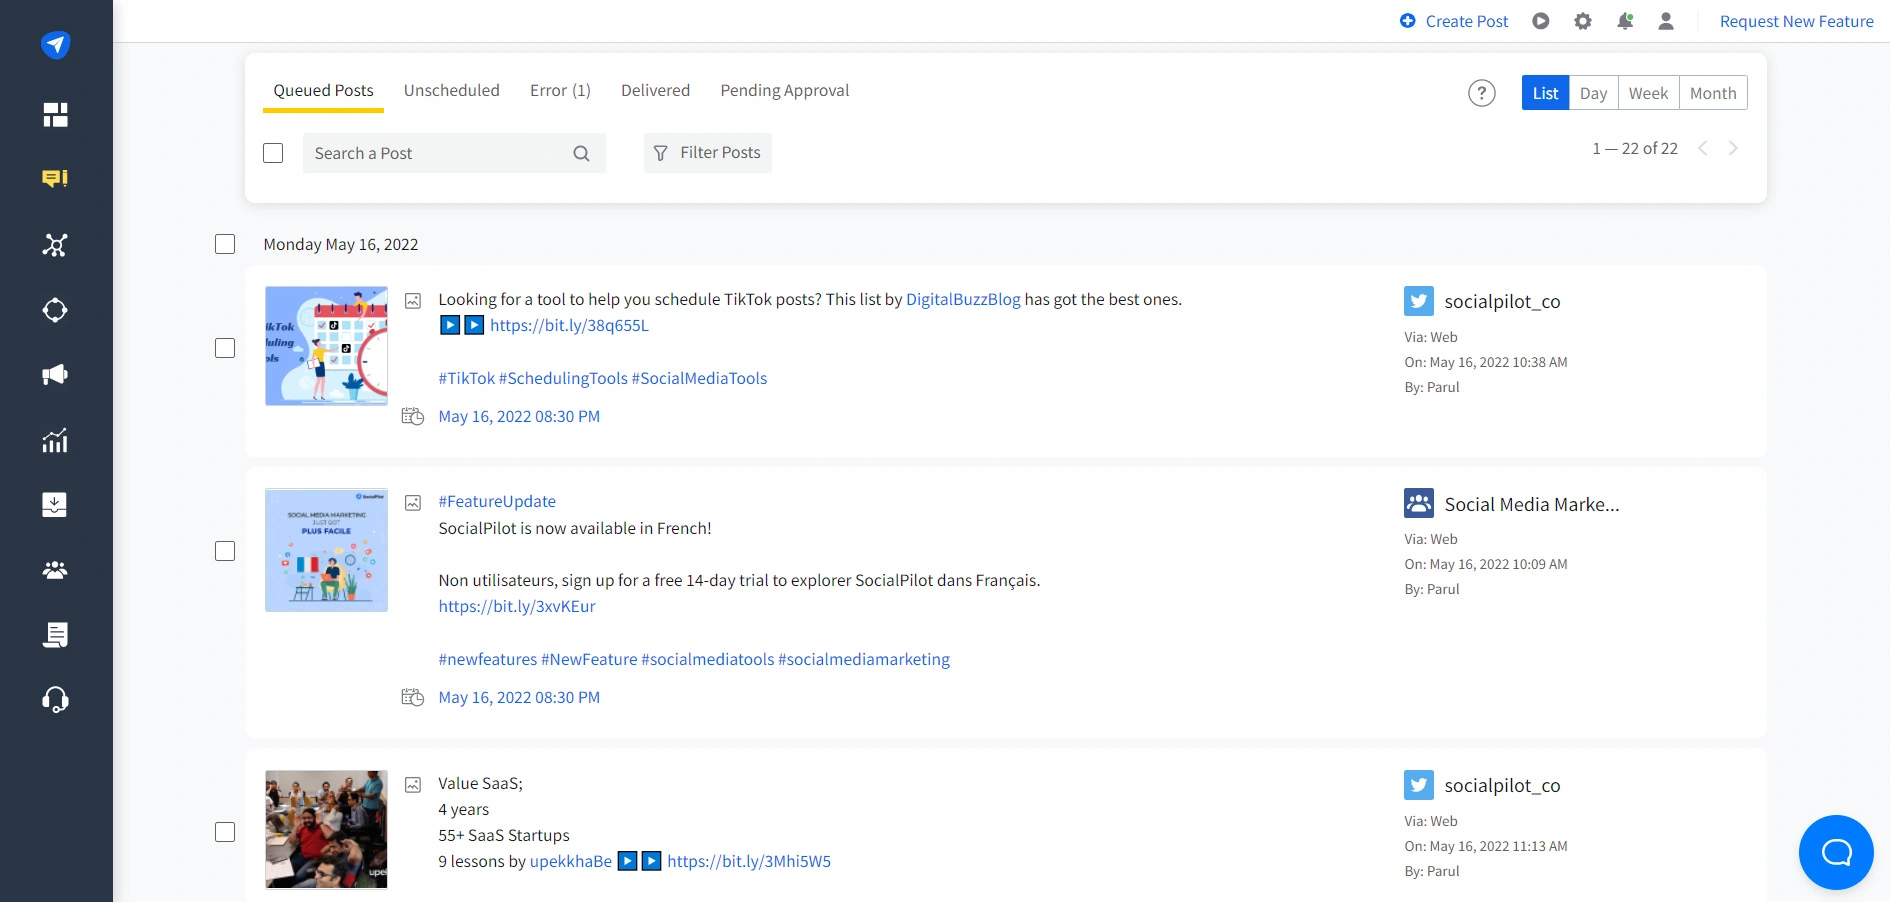Click Request New Feature link

click(1796, 21)
